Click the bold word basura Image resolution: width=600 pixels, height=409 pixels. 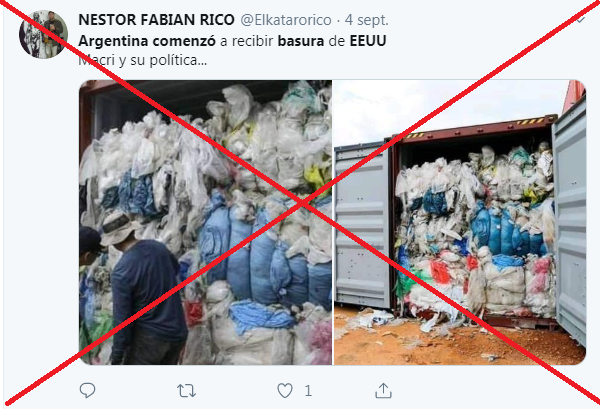point(301,41)
